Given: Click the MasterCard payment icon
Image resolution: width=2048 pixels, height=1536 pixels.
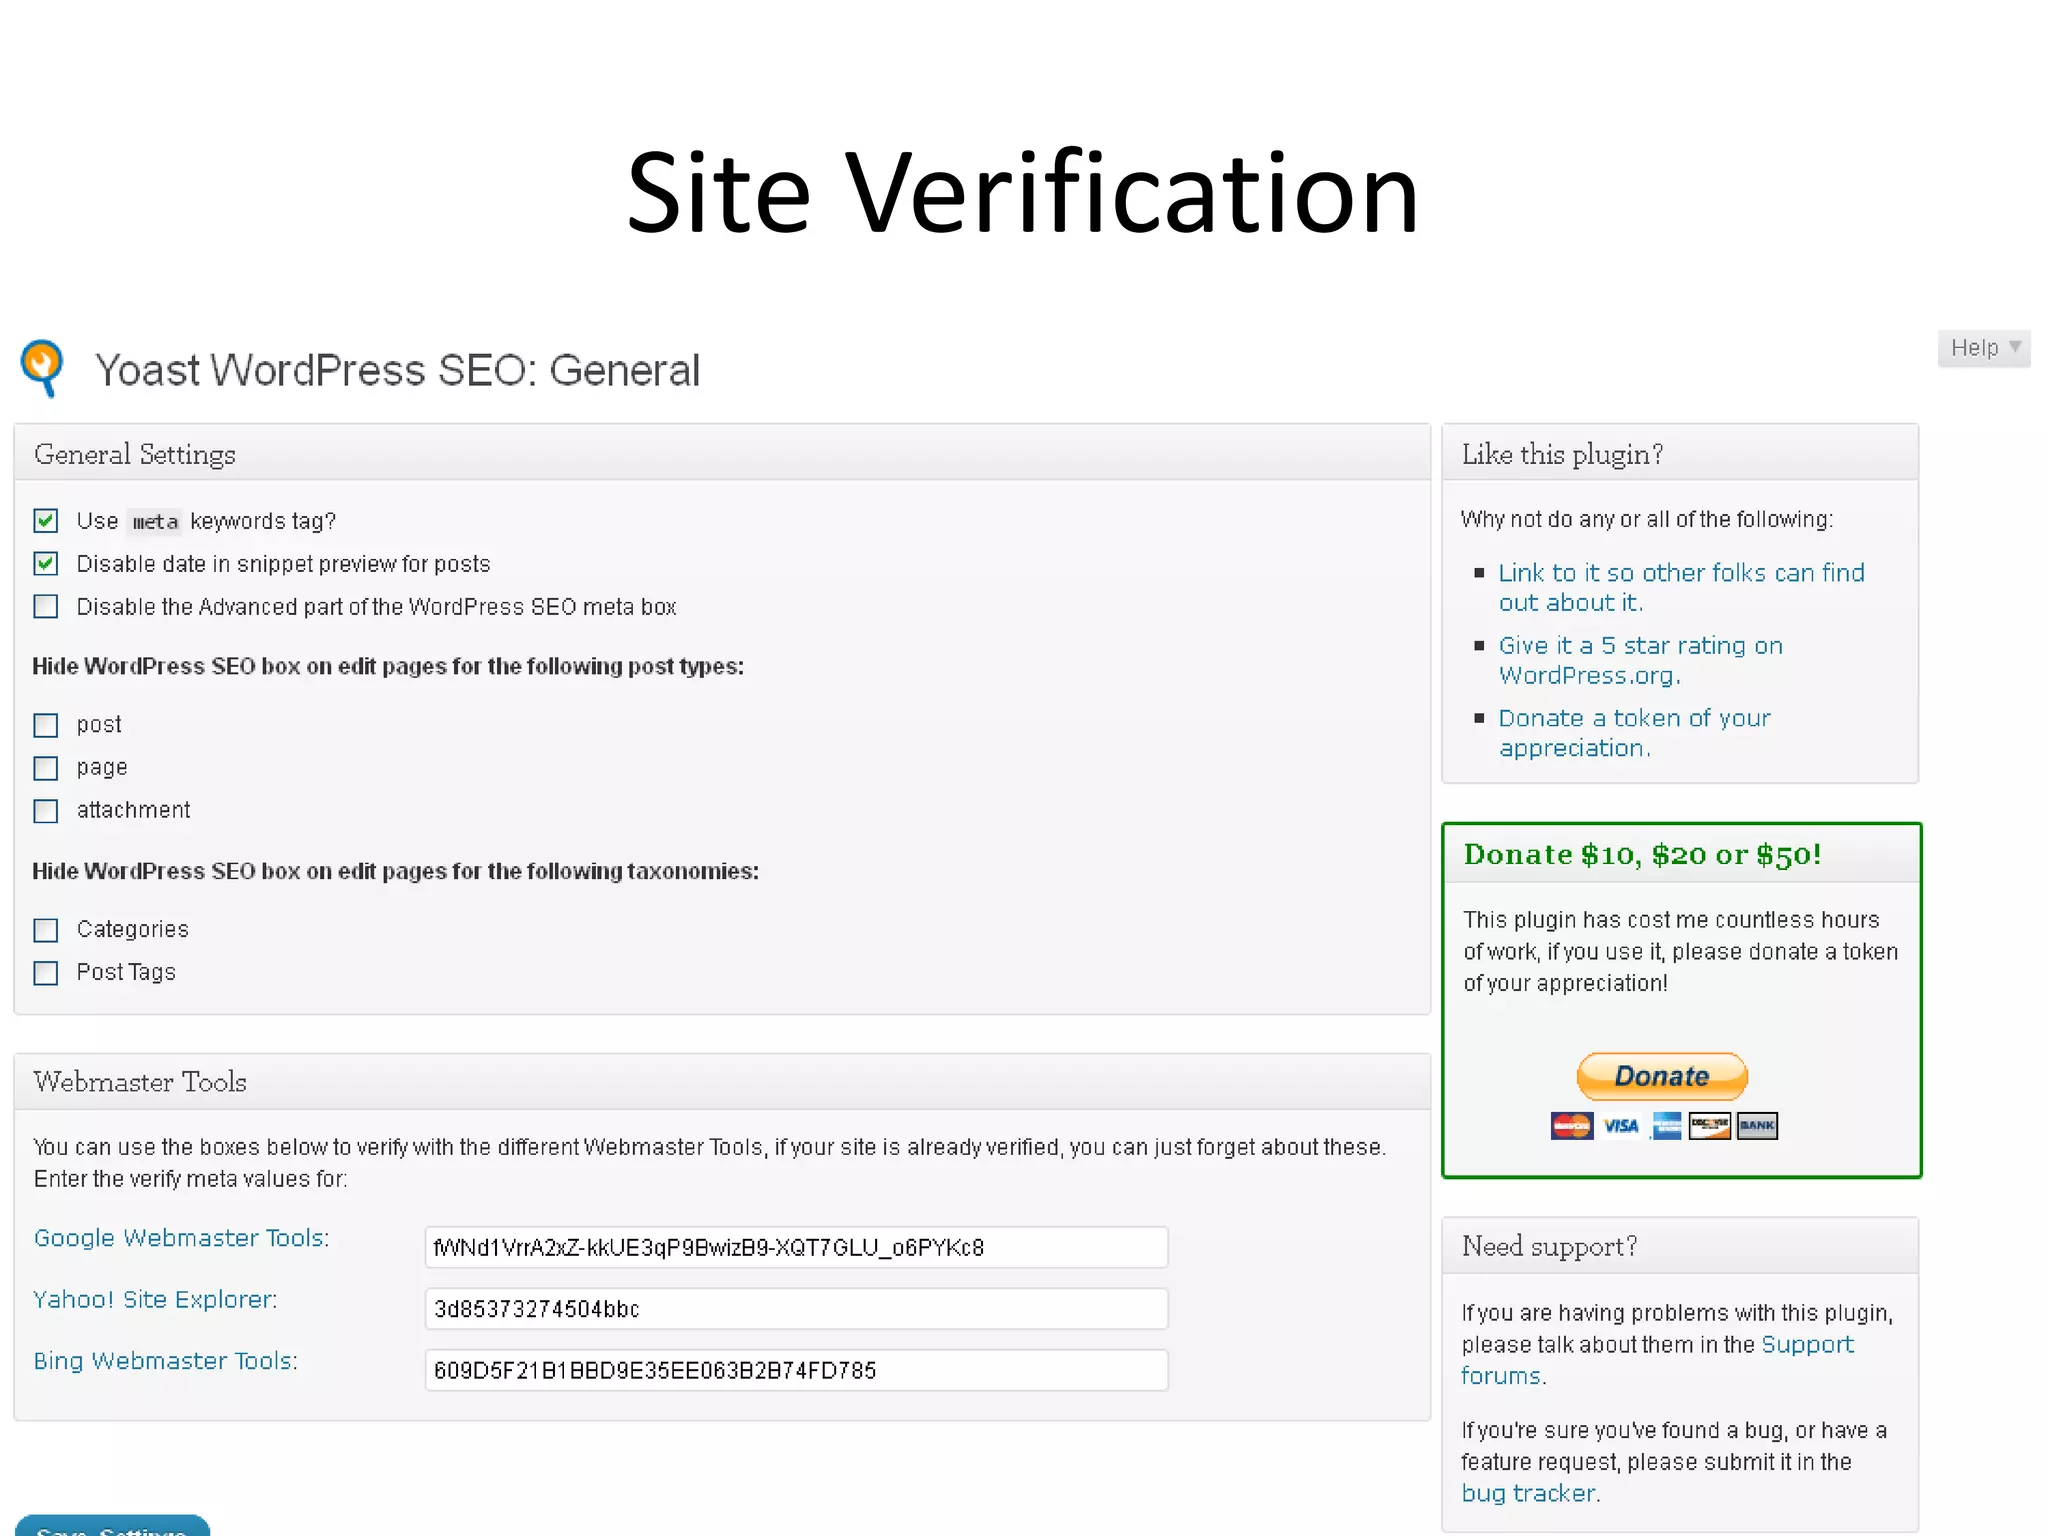Looking at the screenshot, I should pos(1572,1126).
